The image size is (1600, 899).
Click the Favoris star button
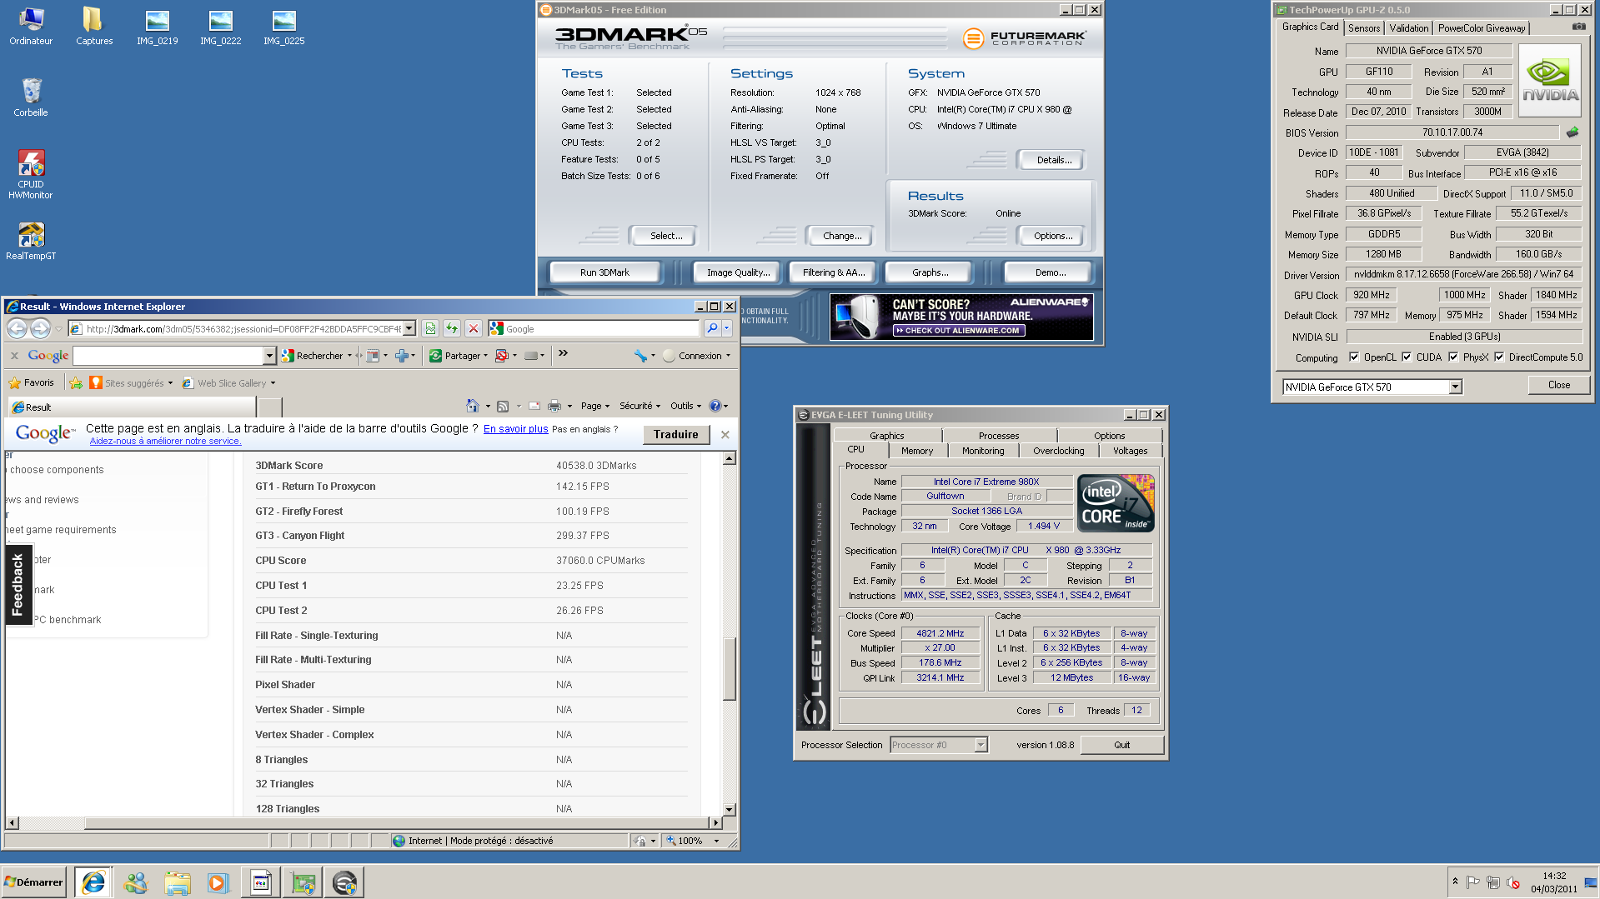tap(31, 382)
